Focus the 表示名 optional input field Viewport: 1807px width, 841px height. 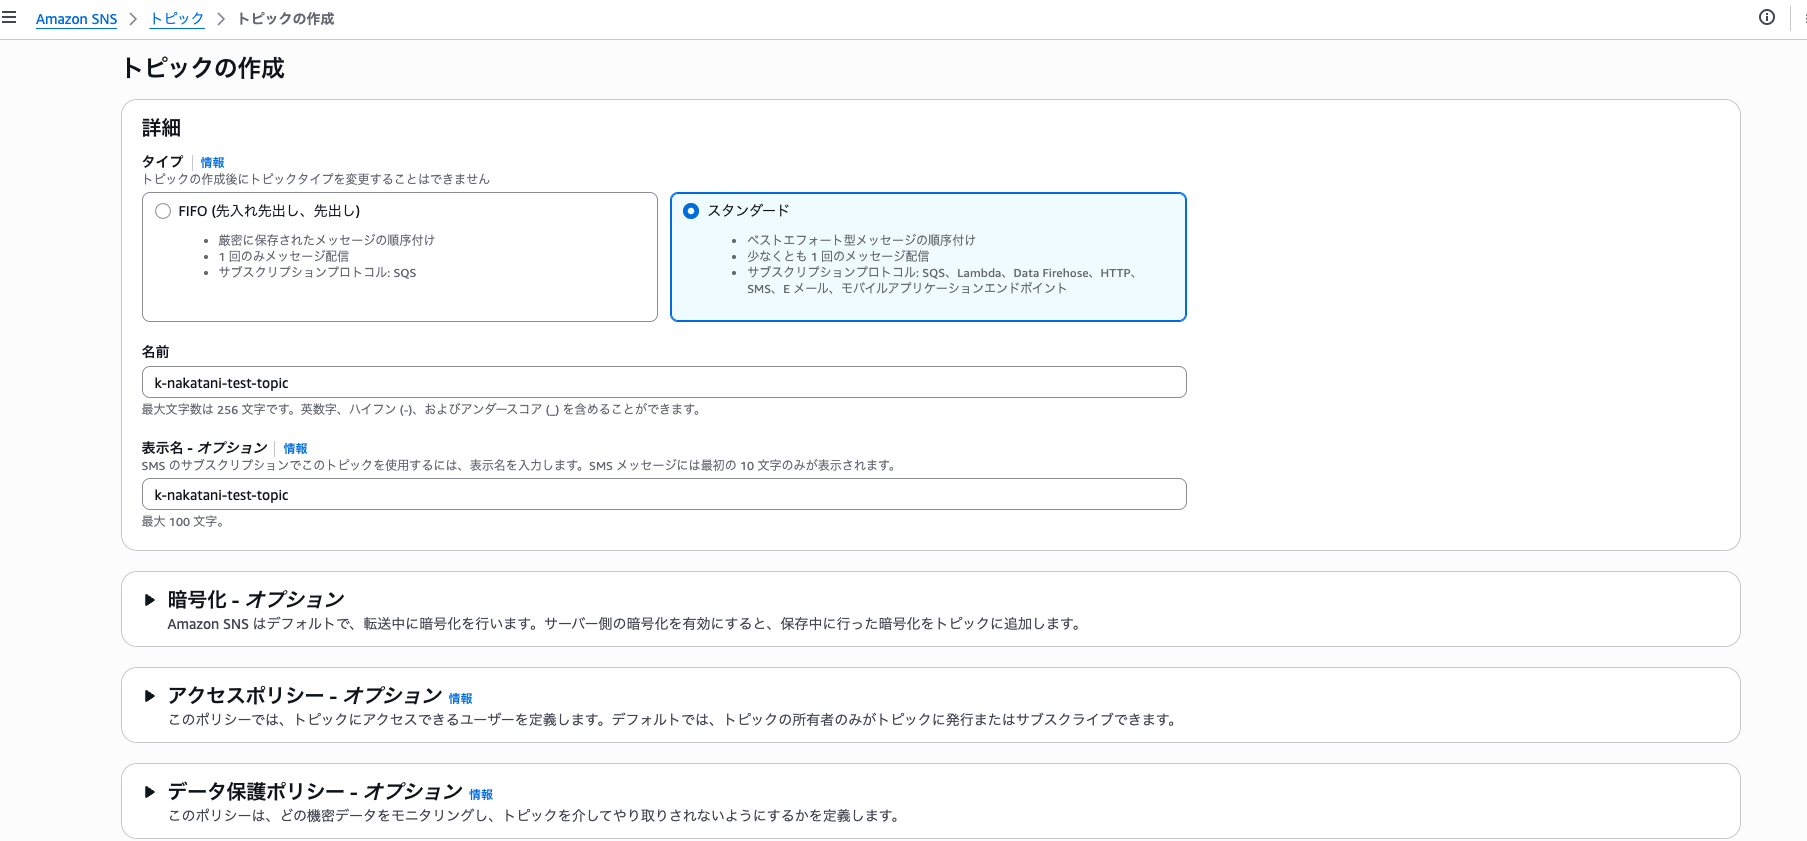click(x=663, y=494)
